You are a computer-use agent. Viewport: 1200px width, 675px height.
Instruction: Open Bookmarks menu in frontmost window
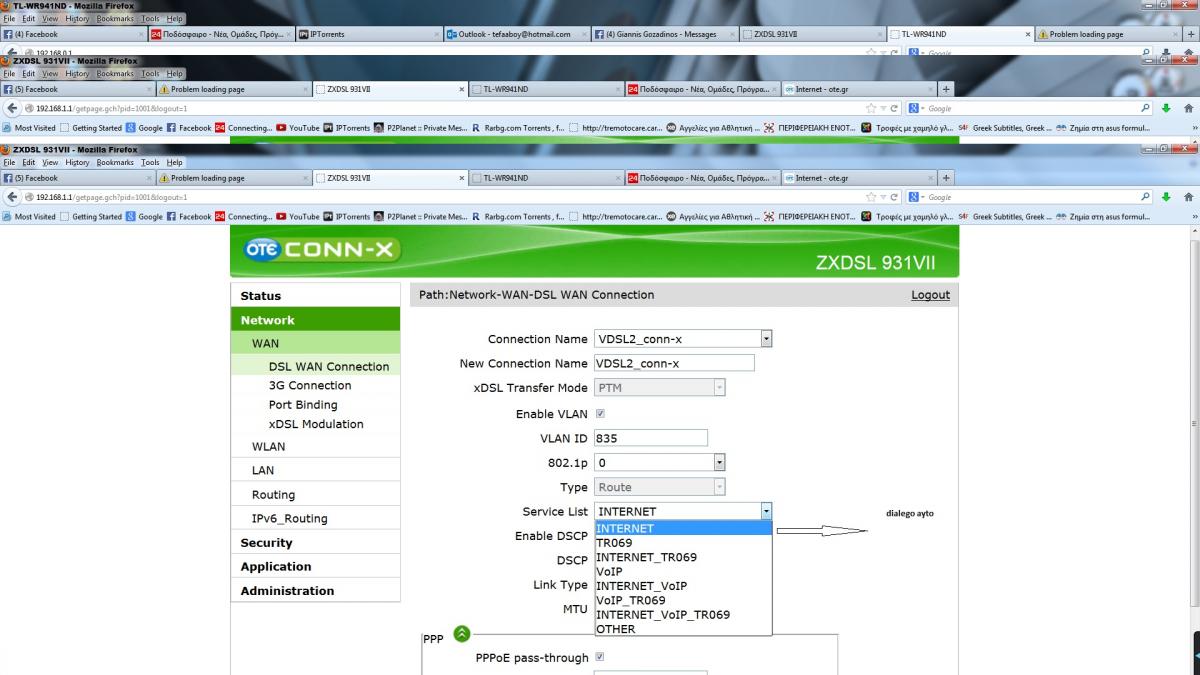click(x=116, y=162)
